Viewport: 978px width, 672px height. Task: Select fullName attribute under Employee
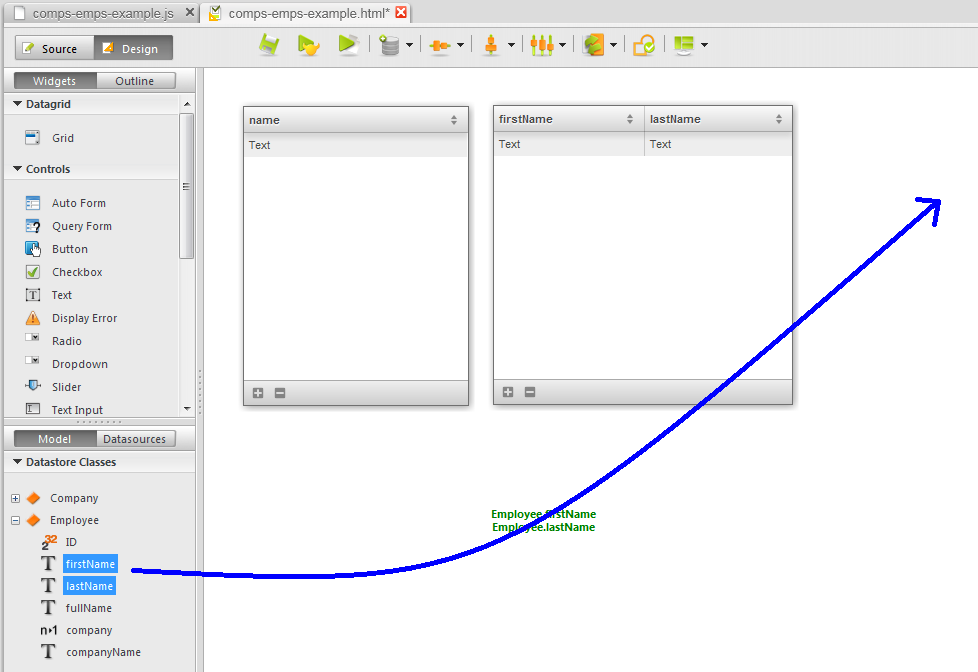(89, 608)
